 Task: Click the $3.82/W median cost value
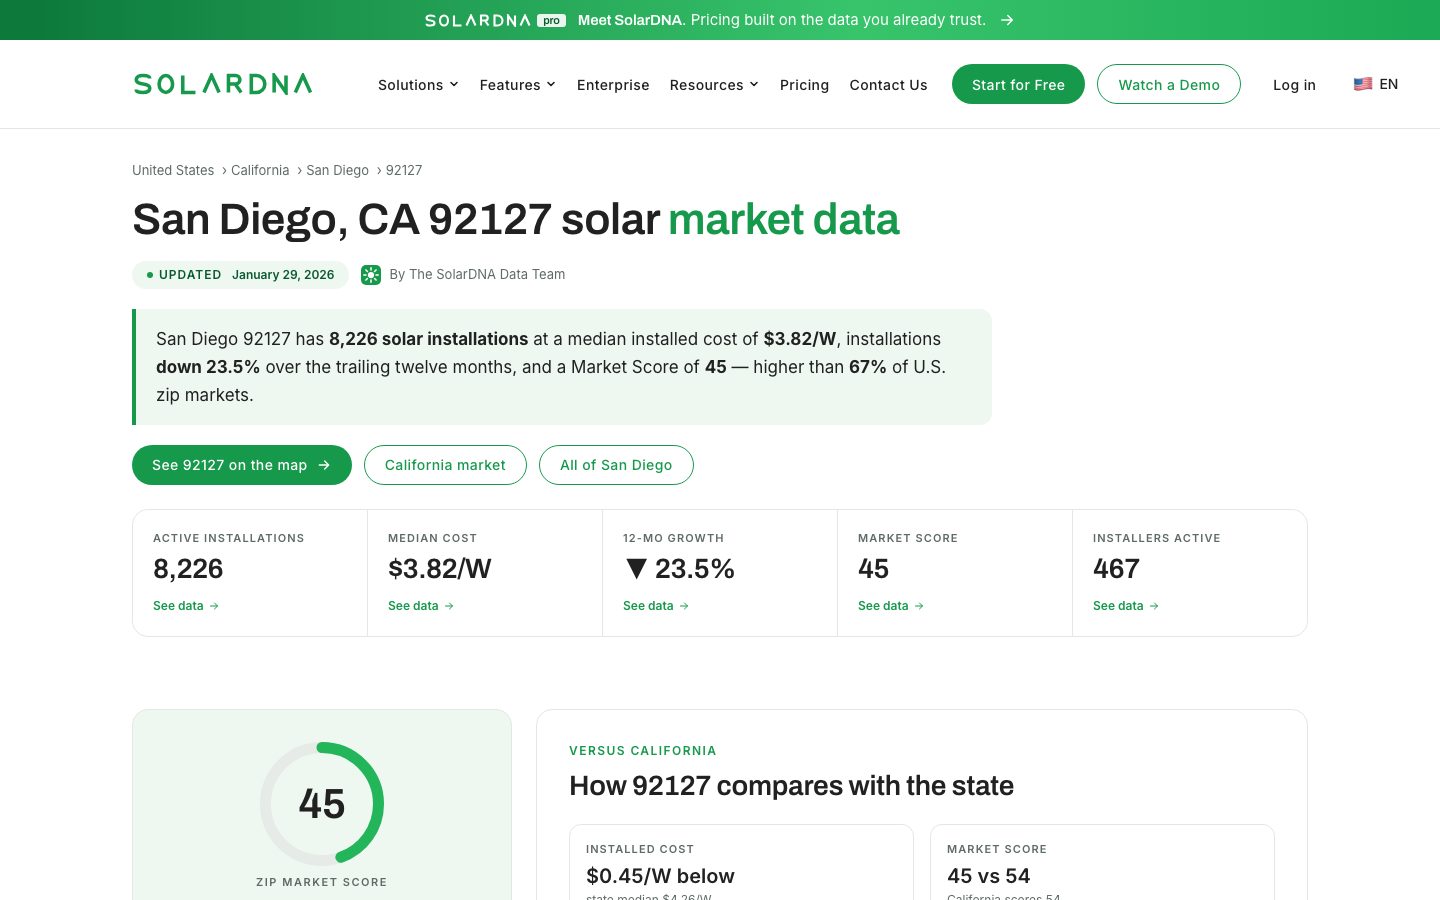pyautogui.click(x=440, y=569)
